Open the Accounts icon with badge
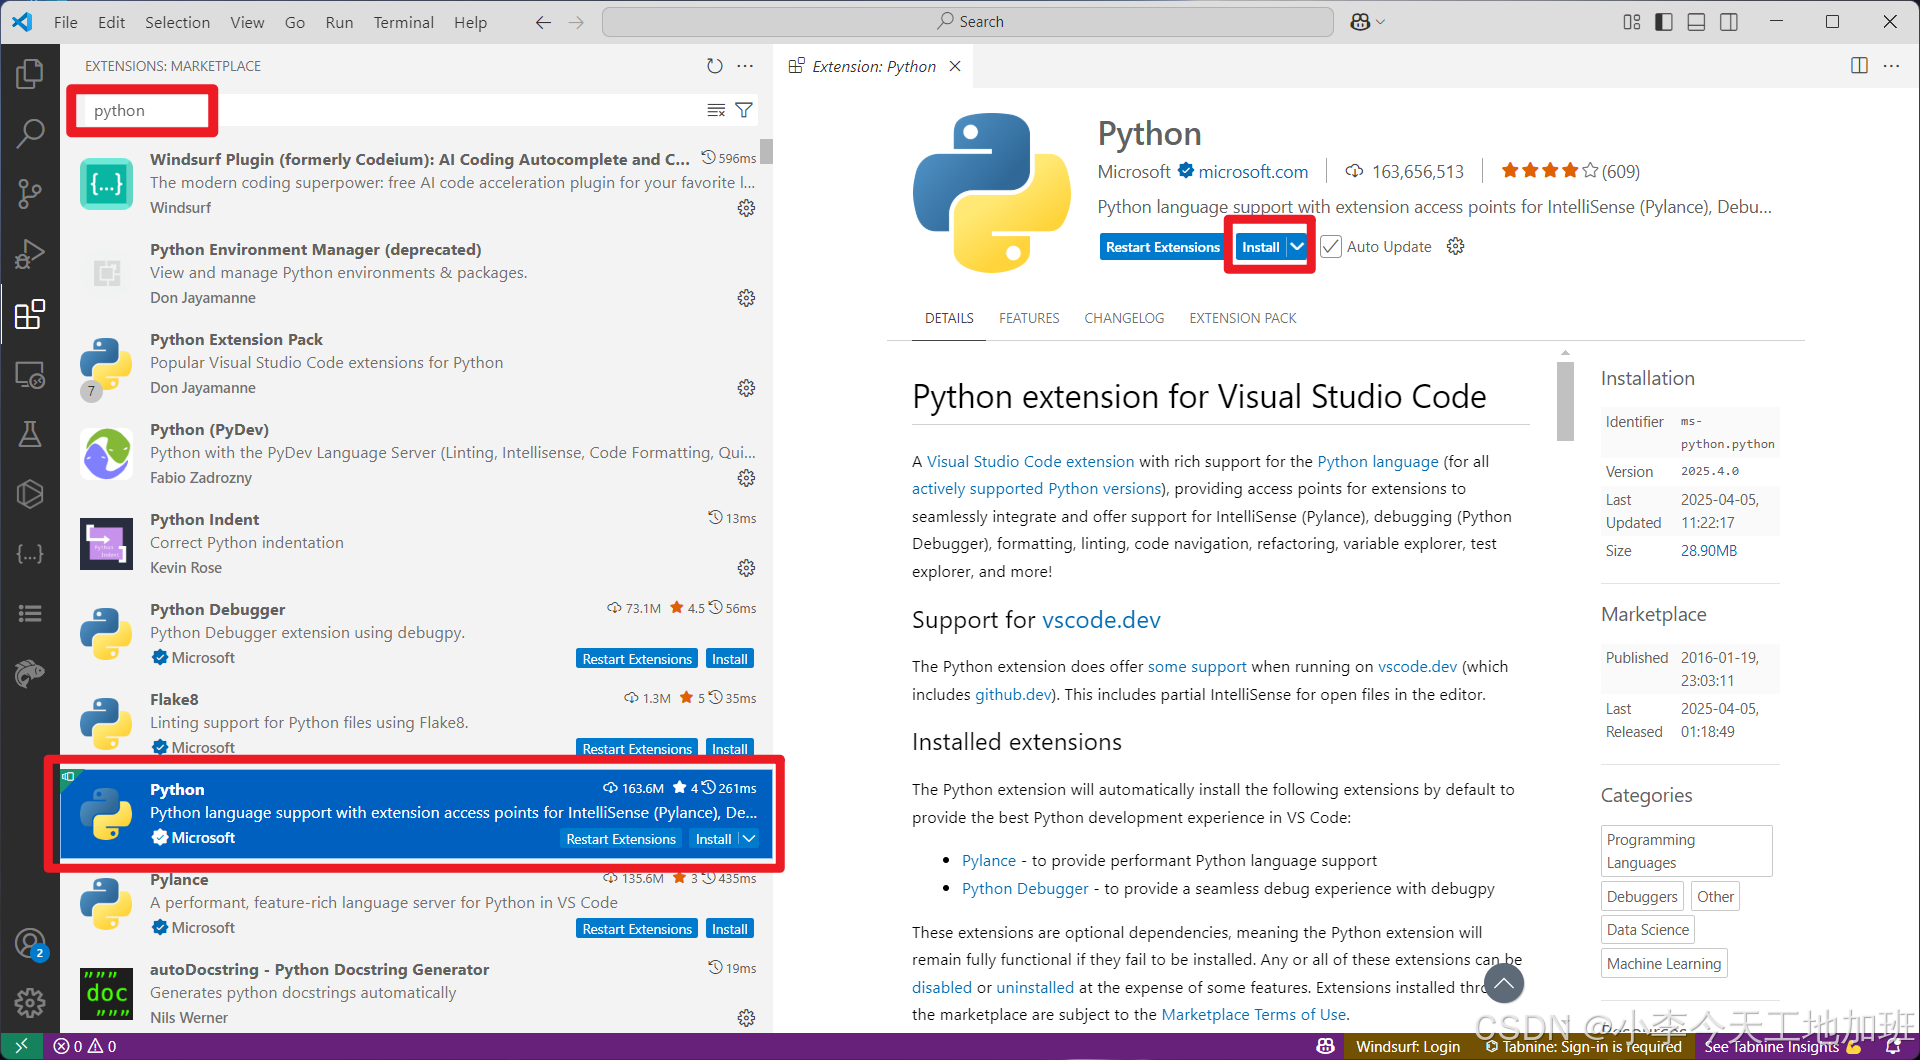 point(30,943)
